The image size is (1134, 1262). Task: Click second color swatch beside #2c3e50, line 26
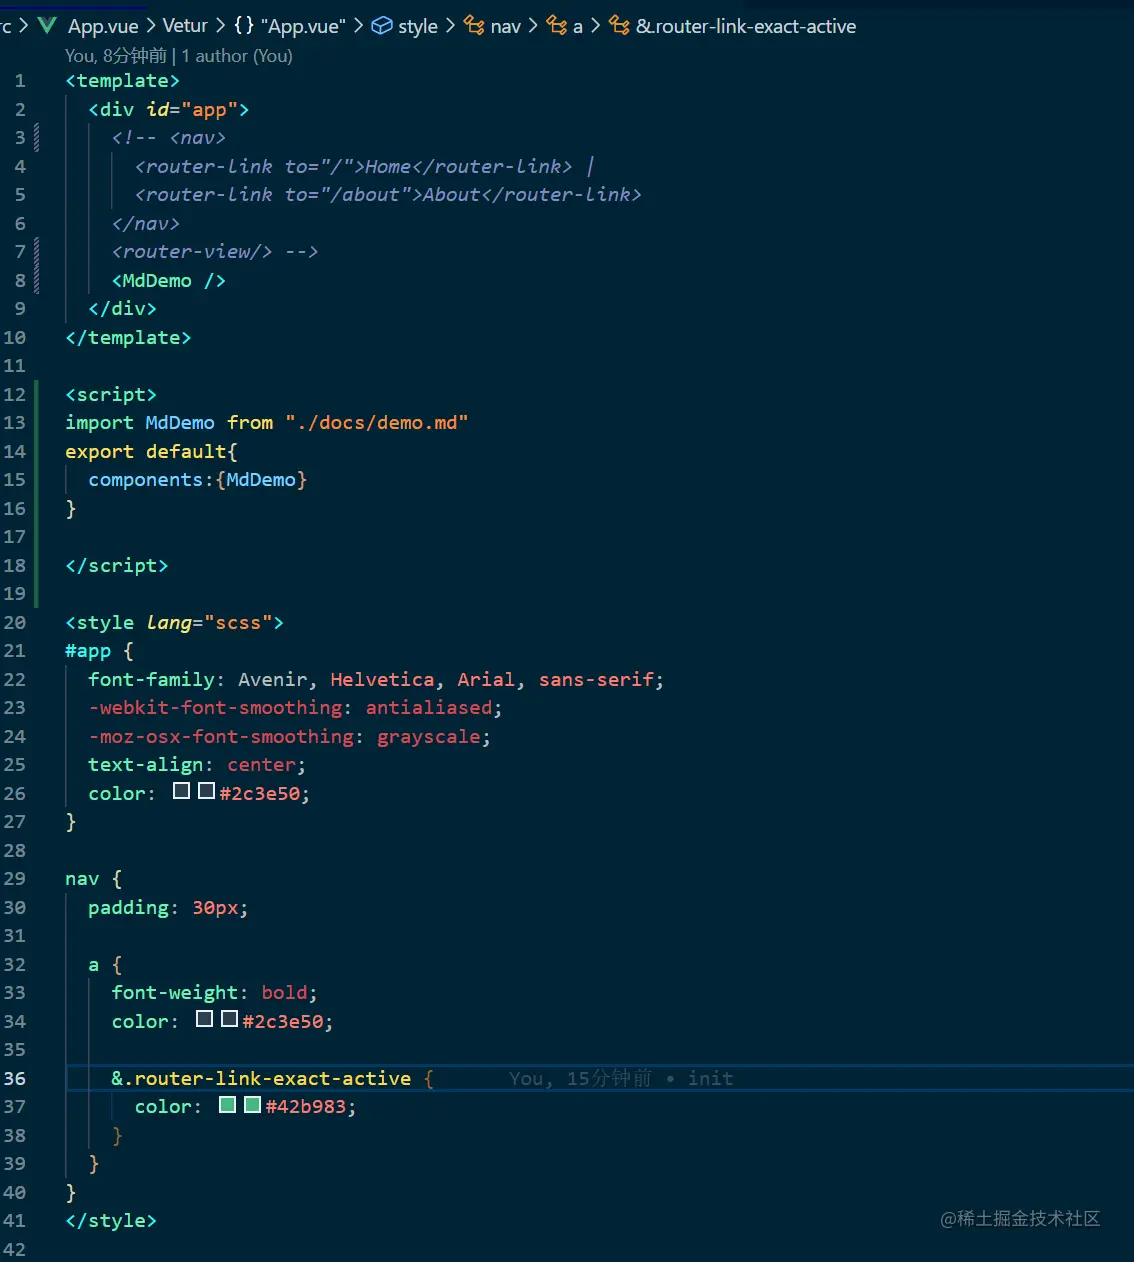pyautogui.click(x=206, y=791)
